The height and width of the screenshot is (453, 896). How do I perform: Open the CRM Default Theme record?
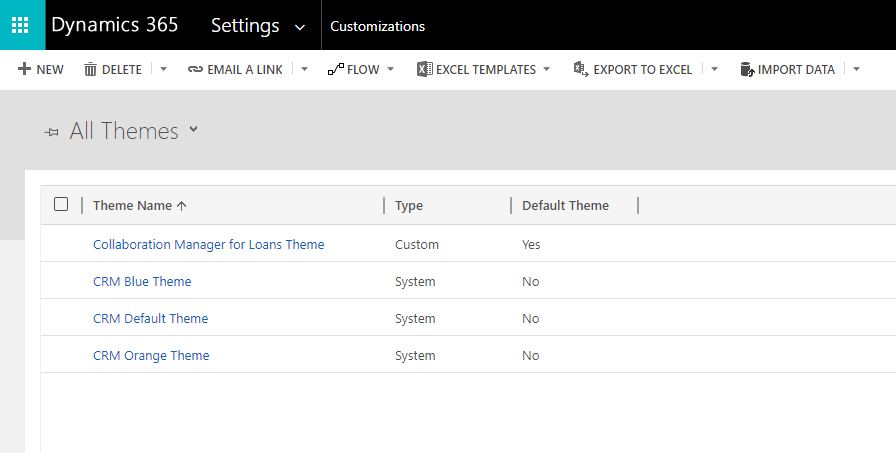(150, 318)
